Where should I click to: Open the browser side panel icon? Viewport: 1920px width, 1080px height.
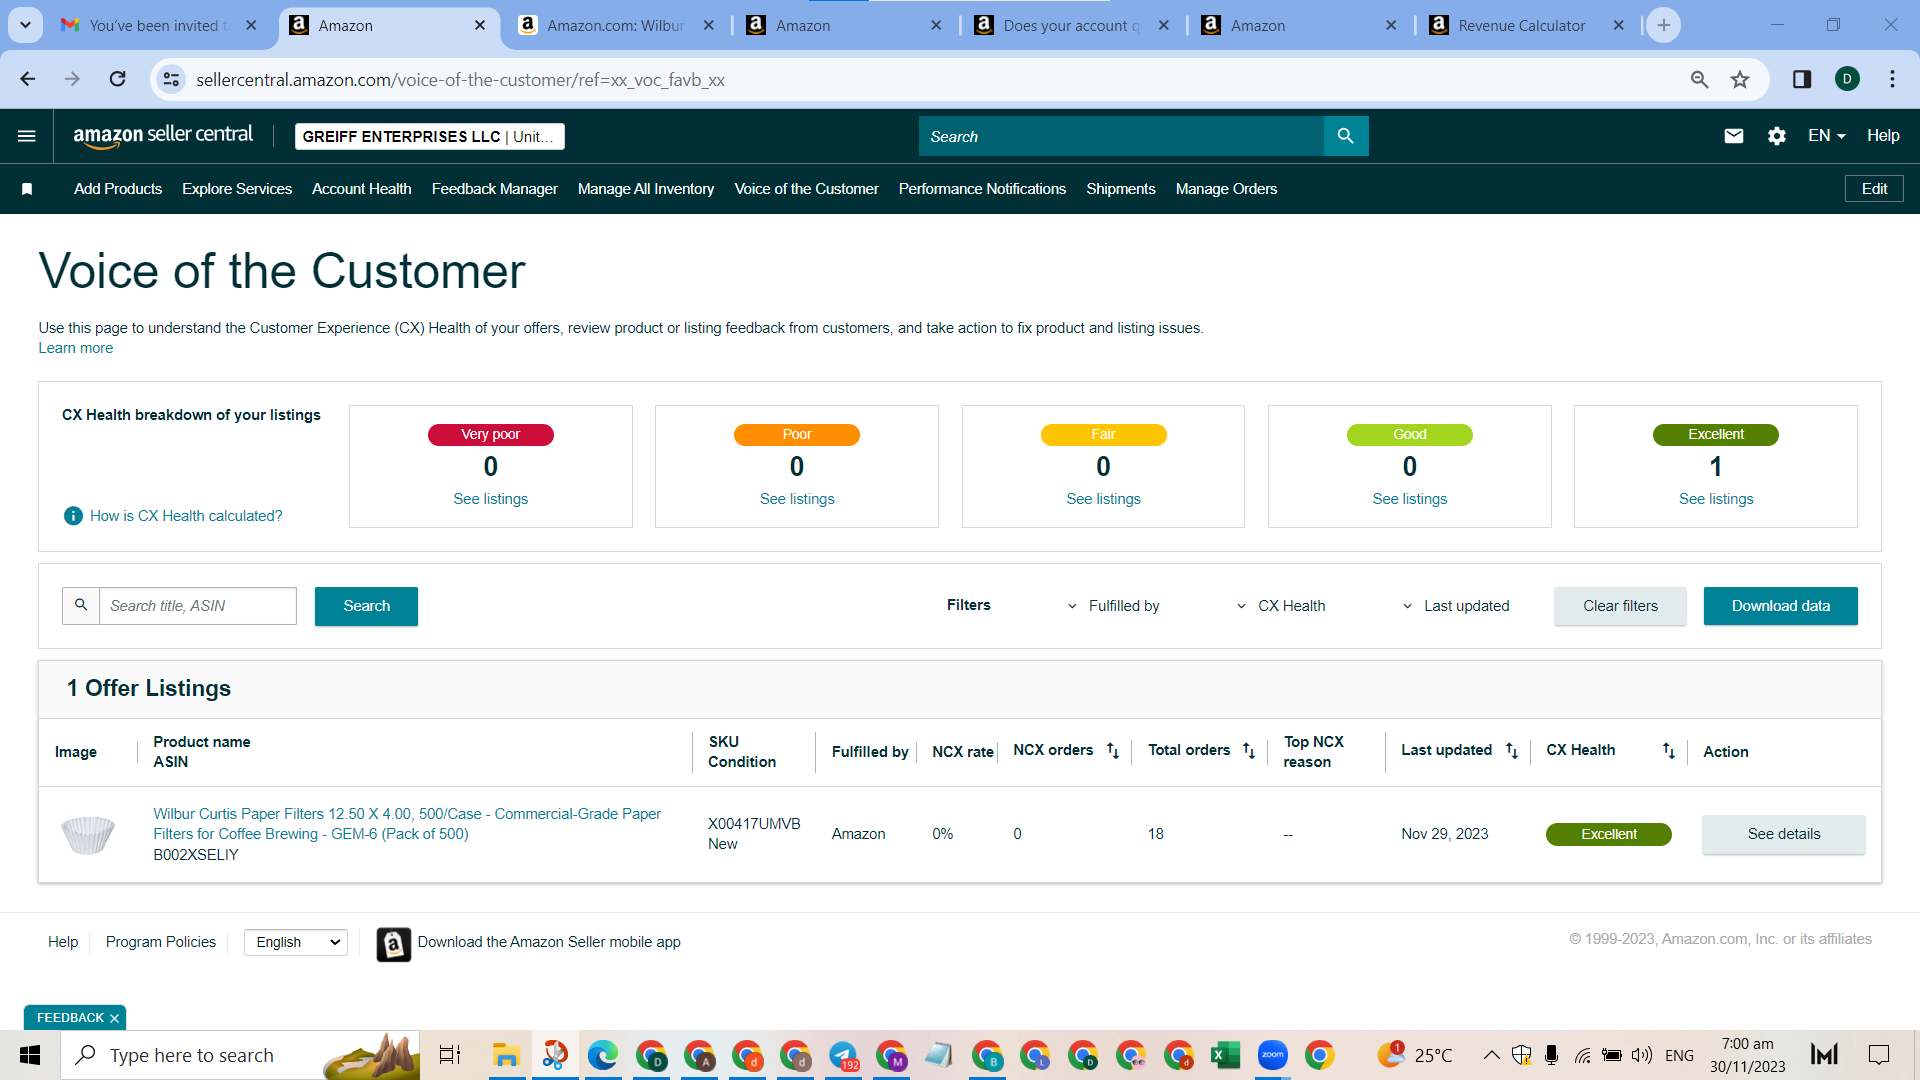(x=1802, y=79)
